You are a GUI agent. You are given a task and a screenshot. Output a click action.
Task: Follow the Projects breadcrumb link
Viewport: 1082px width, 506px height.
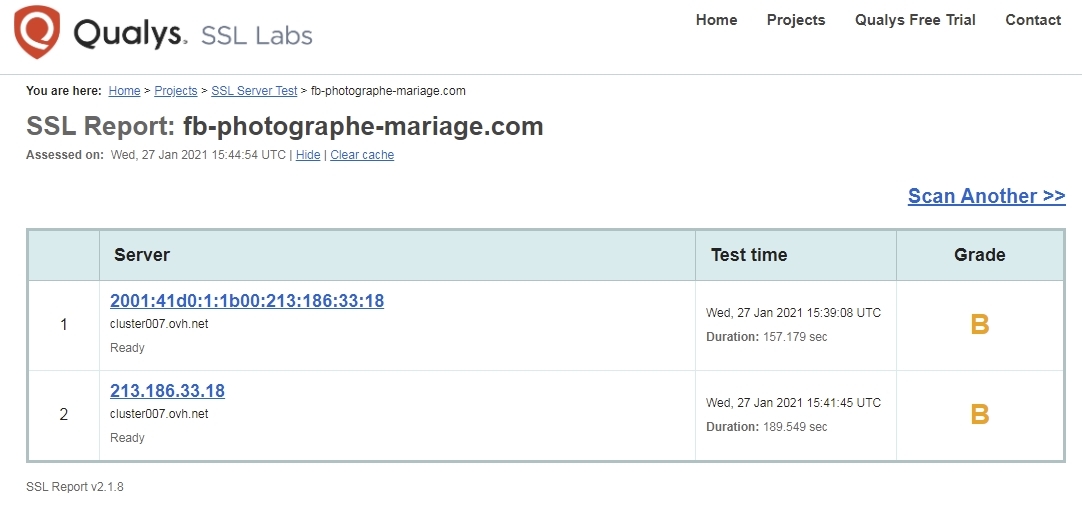point(176,91)
